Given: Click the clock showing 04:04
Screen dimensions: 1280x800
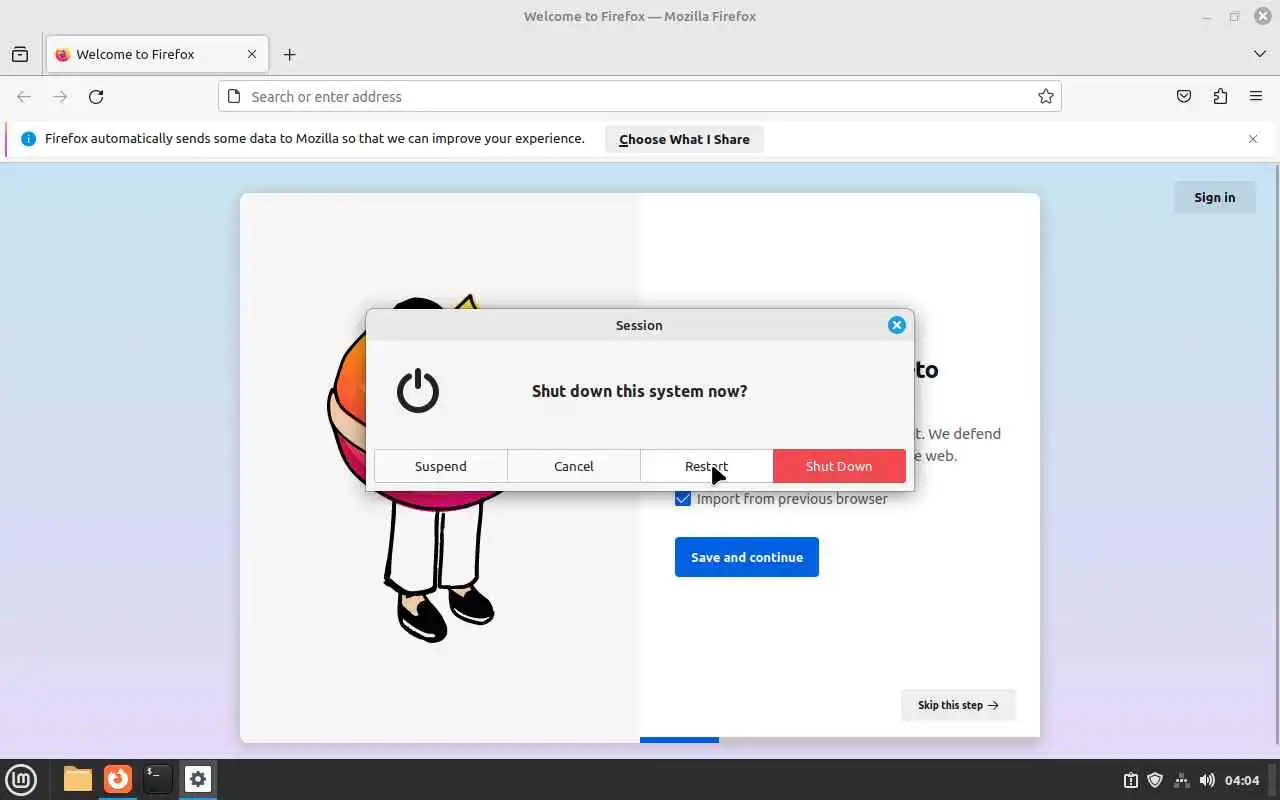Looking at the screenshot, I should [x=1242, y=780].
